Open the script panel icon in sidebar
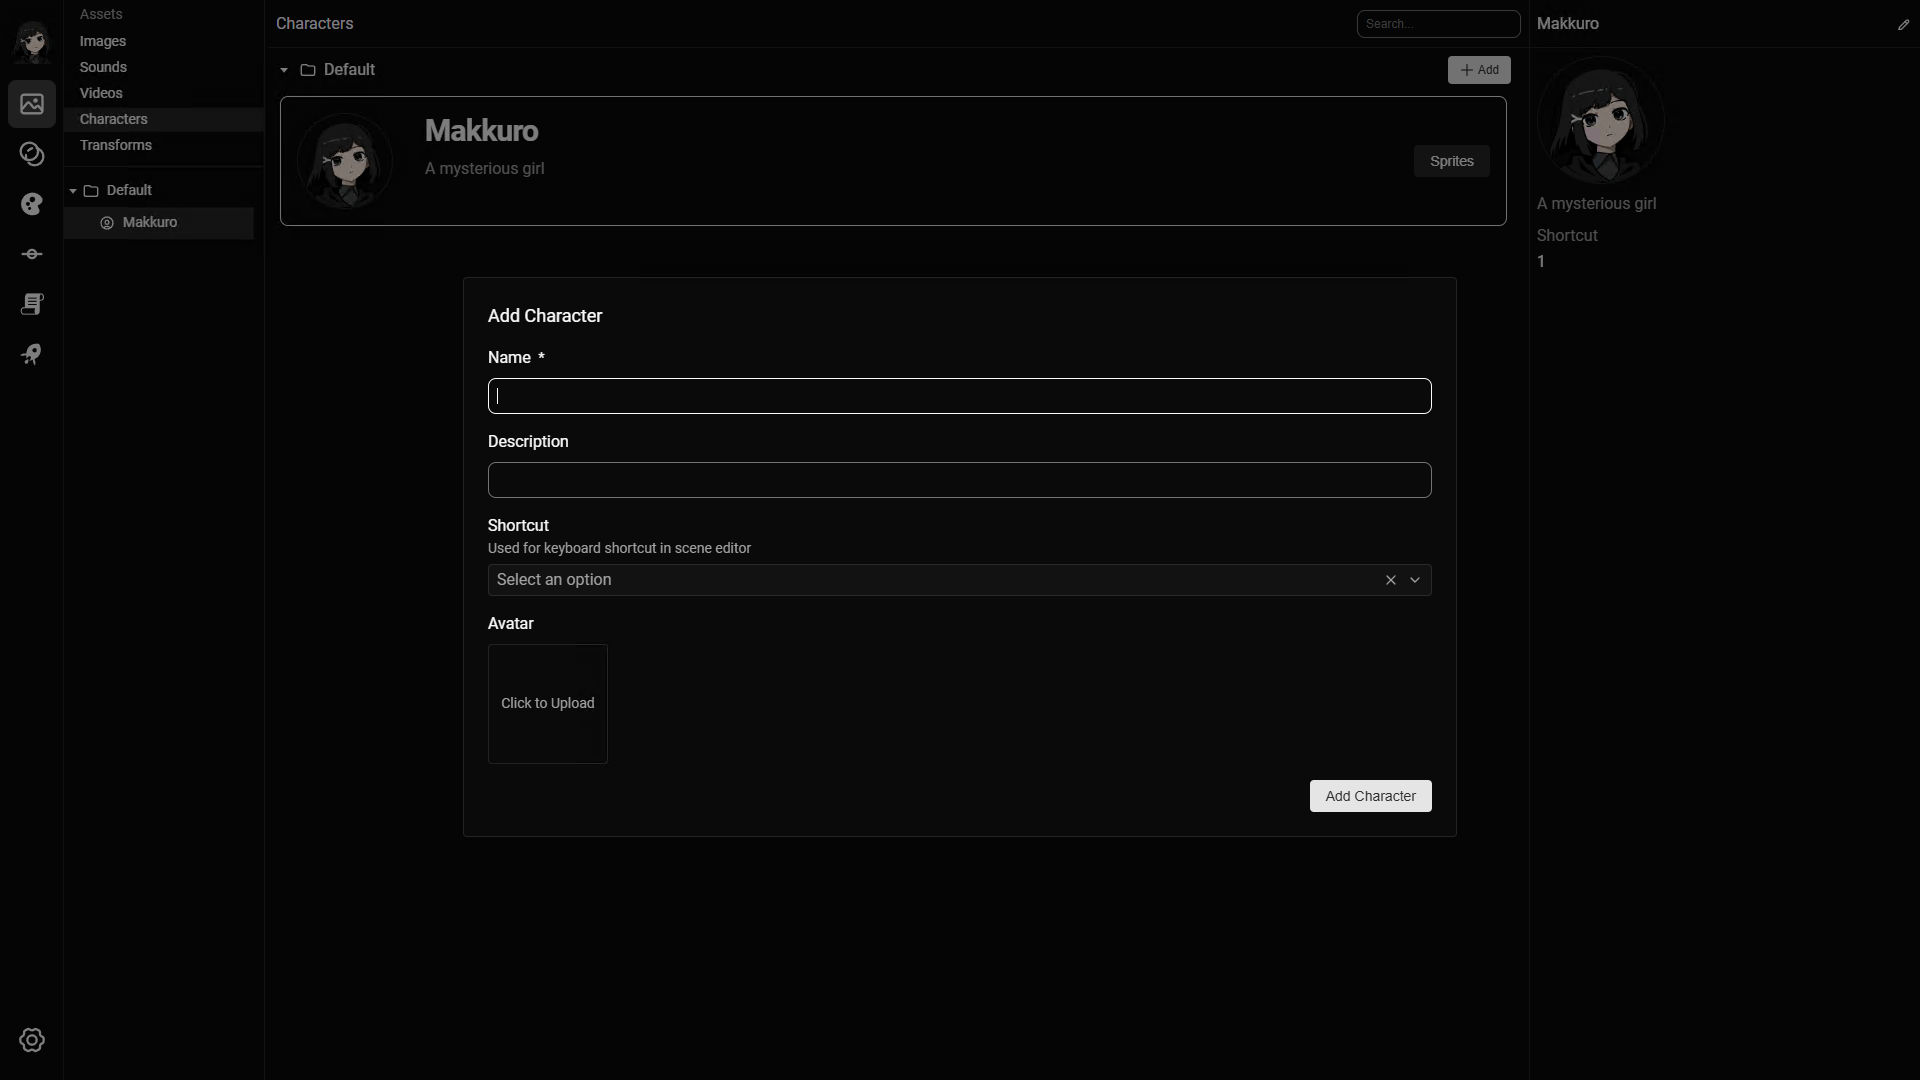Image resolution: width=1920 pixels, height=1080 pixels. click(32, 304)
